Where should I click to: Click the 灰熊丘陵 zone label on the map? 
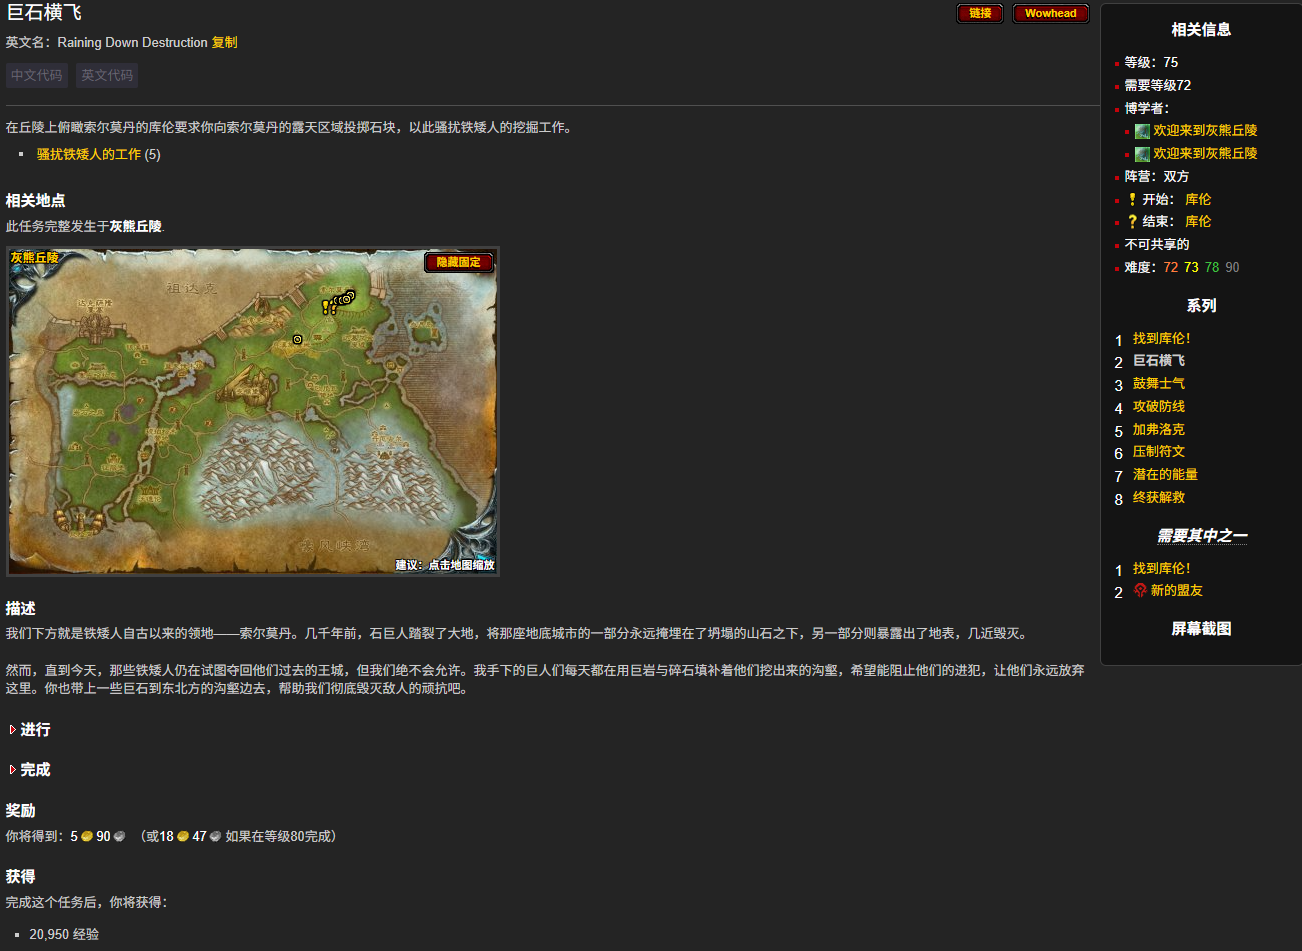pyautogui.click(x=35, y=258)
